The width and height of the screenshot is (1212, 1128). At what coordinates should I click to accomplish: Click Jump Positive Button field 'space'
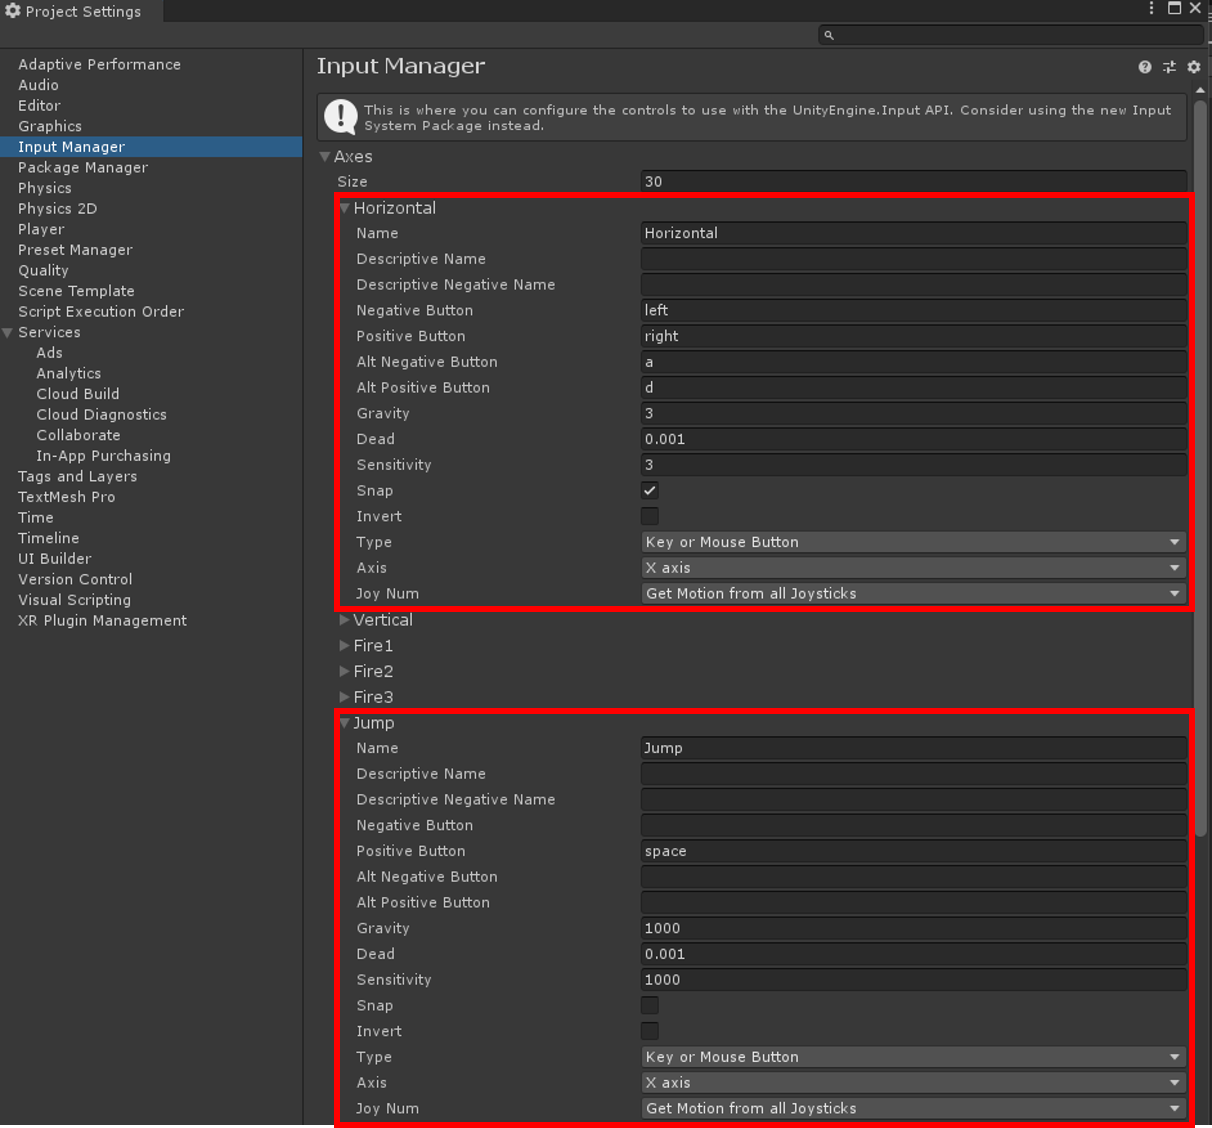click(914, 851)
